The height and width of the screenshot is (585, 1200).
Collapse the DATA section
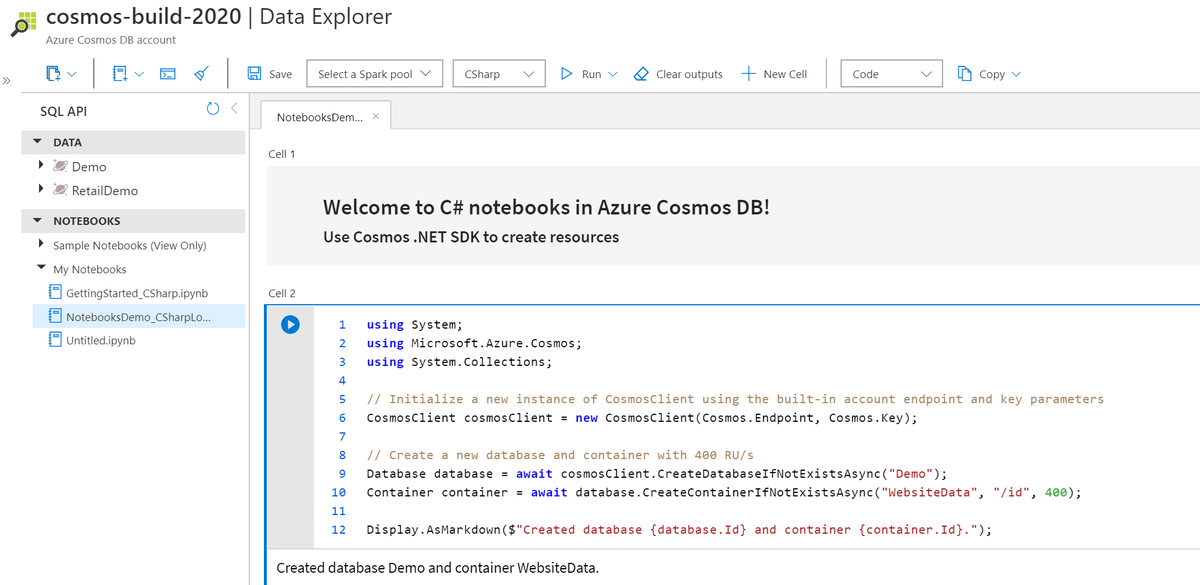click(38, 143)
